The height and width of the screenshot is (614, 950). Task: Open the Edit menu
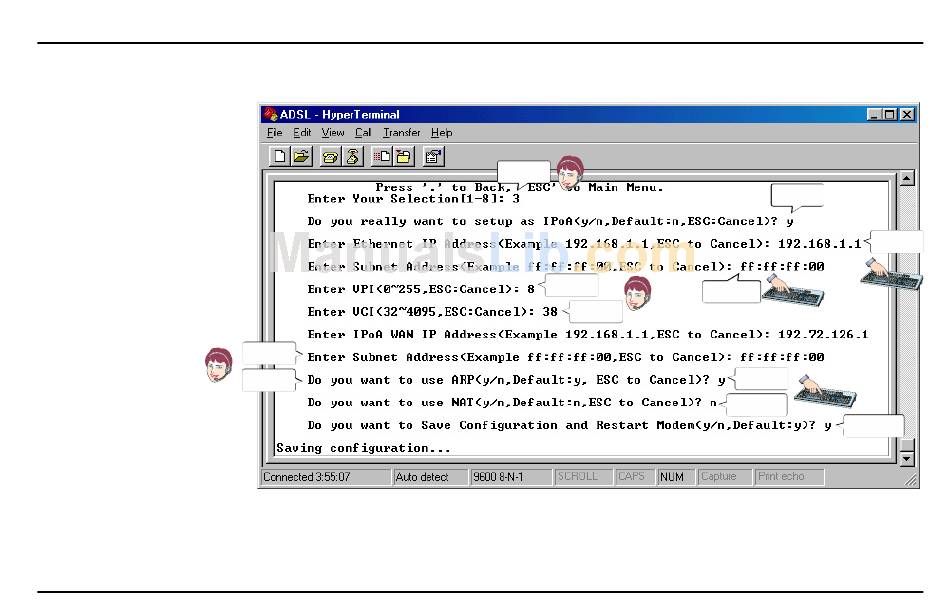(302, 133)
